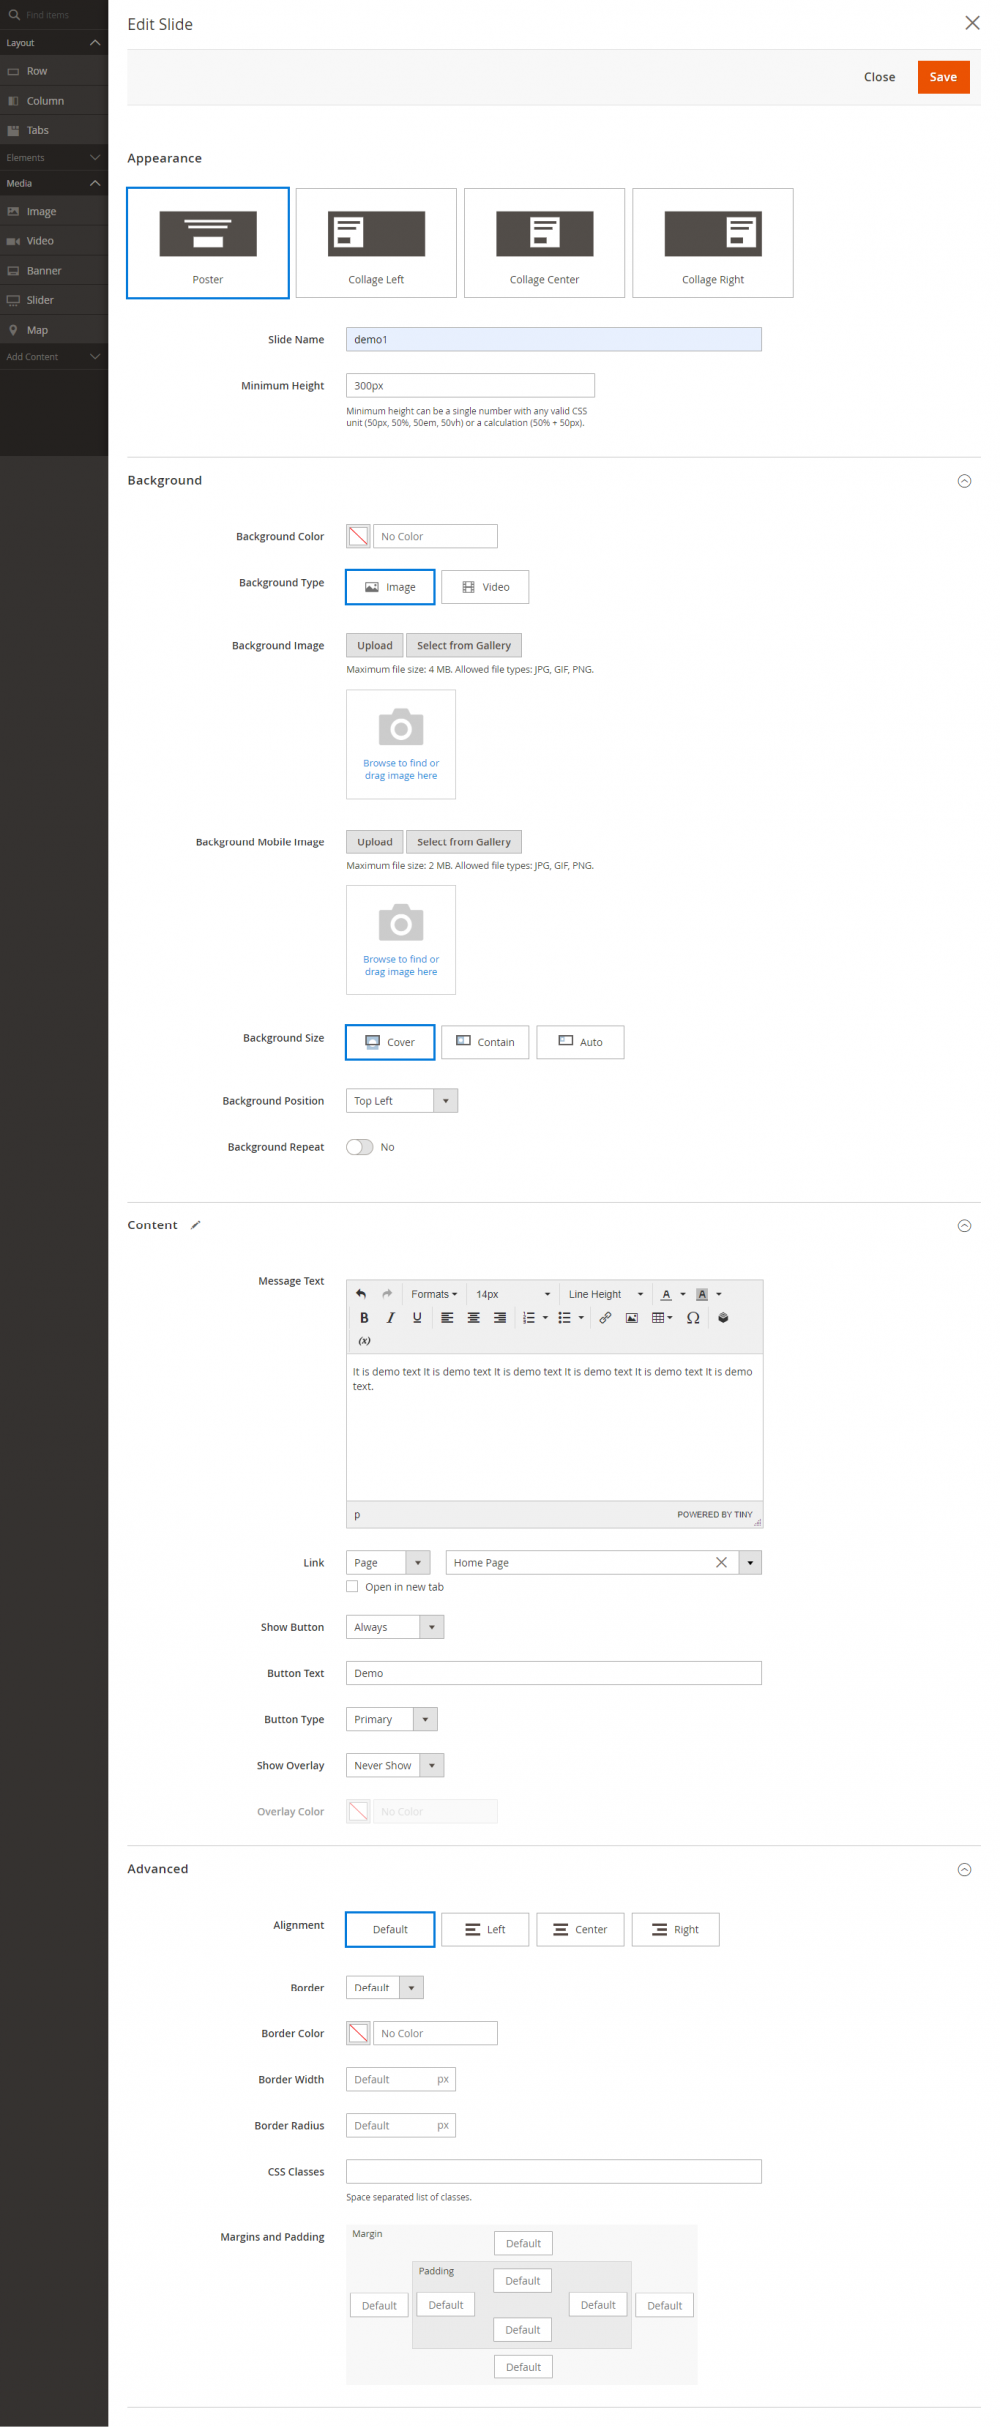The height and width of the screenshot is (2431, 1000).
Task: Open the special character (Omega) tool
Action: (x=693, y=1317)
